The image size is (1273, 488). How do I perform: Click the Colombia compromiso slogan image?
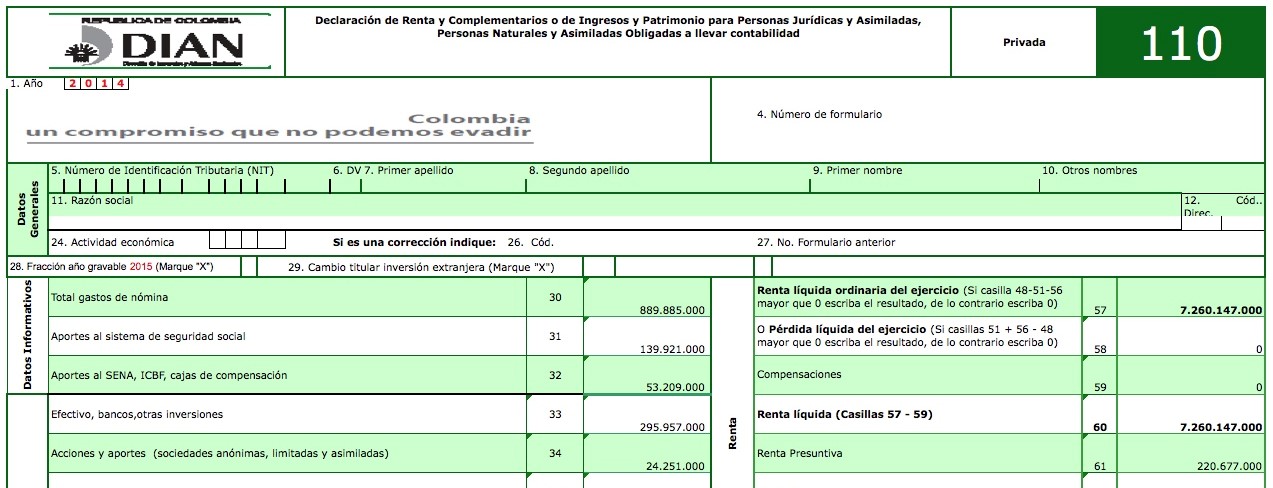coord(278,126)
